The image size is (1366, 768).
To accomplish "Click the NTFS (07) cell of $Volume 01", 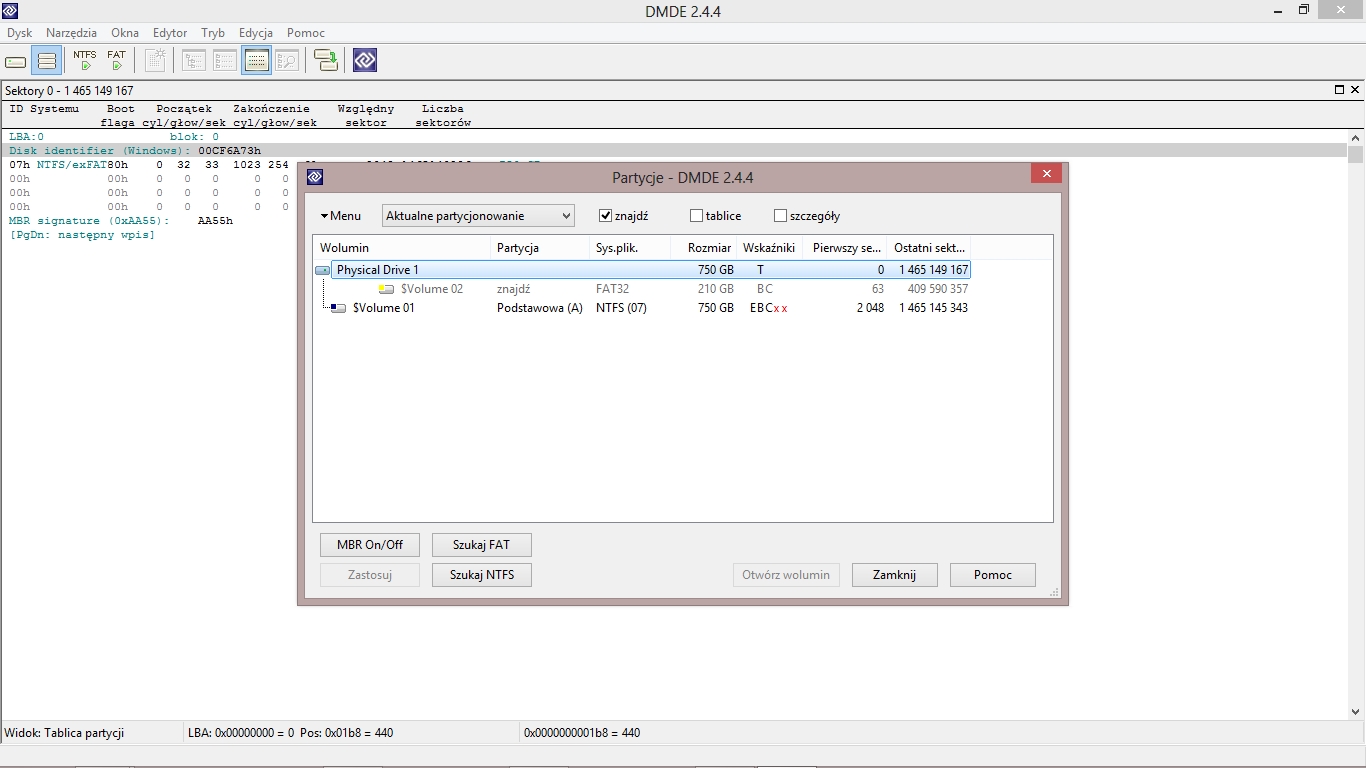I will tap(621, 308).
